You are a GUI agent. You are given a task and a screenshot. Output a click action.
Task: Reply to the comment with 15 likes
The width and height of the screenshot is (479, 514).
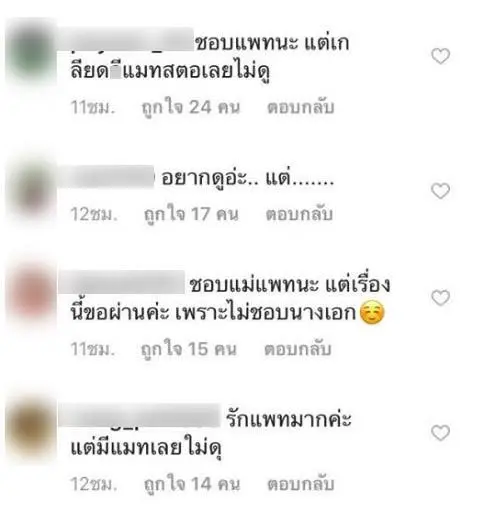click(x=297, y=349)
